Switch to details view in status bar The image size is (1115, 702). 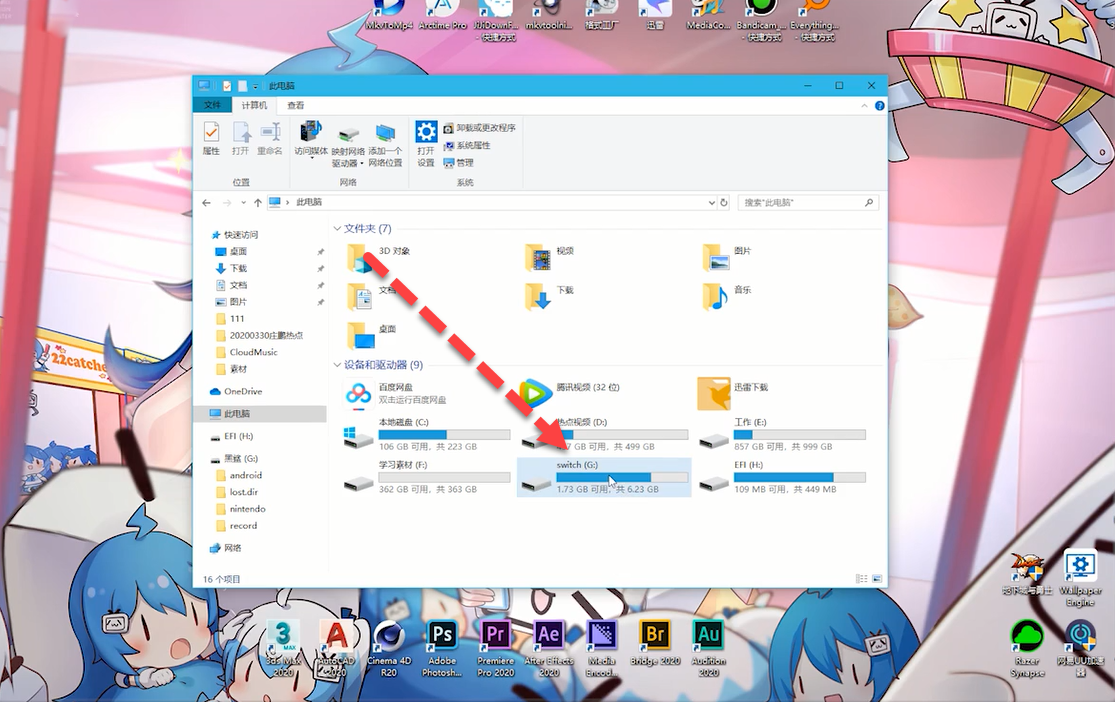(x=862, y=579)
